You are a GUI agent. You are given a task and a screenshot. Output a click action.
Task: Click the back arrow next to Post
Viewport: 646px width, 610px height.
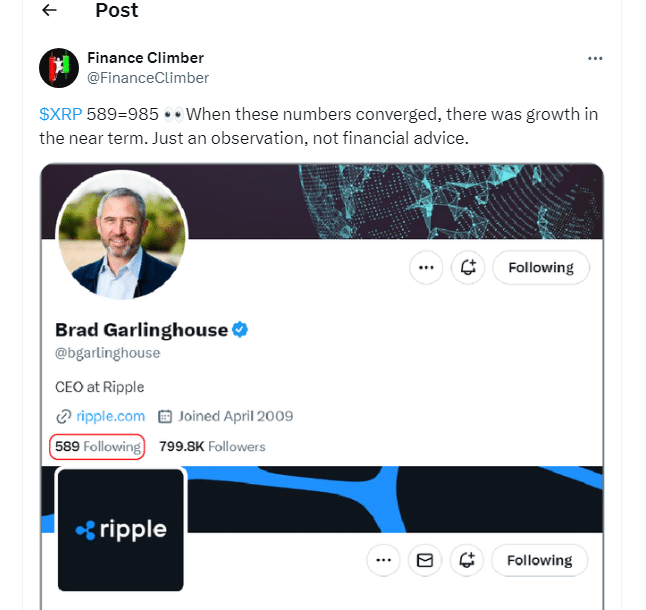(x=50, y=11)
